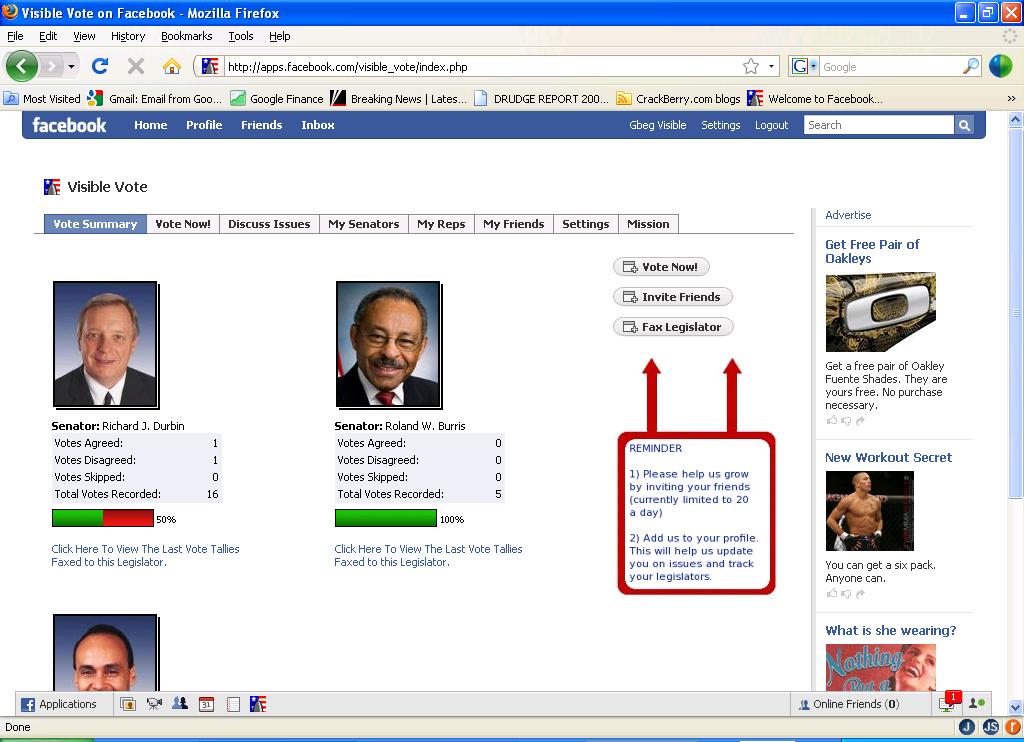The height and width of the screenshot is (742, 1024).
Task: Log out of Facebook
Action: 771,125
